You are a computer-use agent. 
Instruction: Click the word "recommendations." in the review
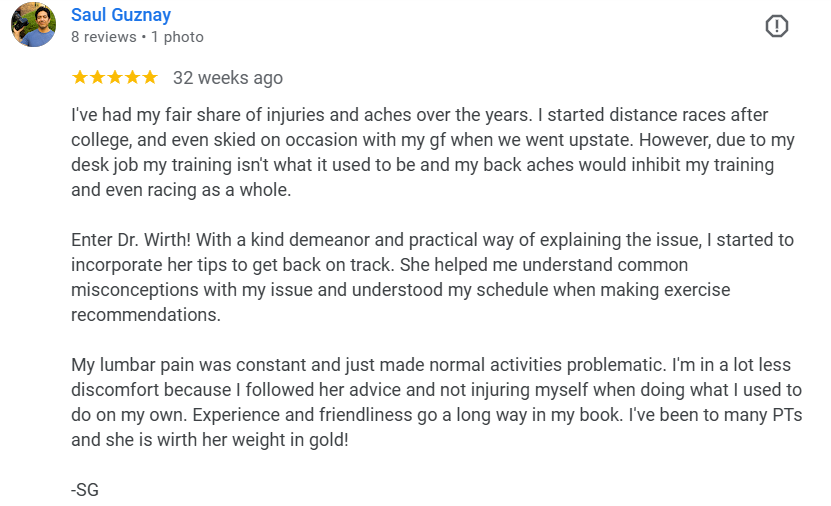click(x=145, y=314)
